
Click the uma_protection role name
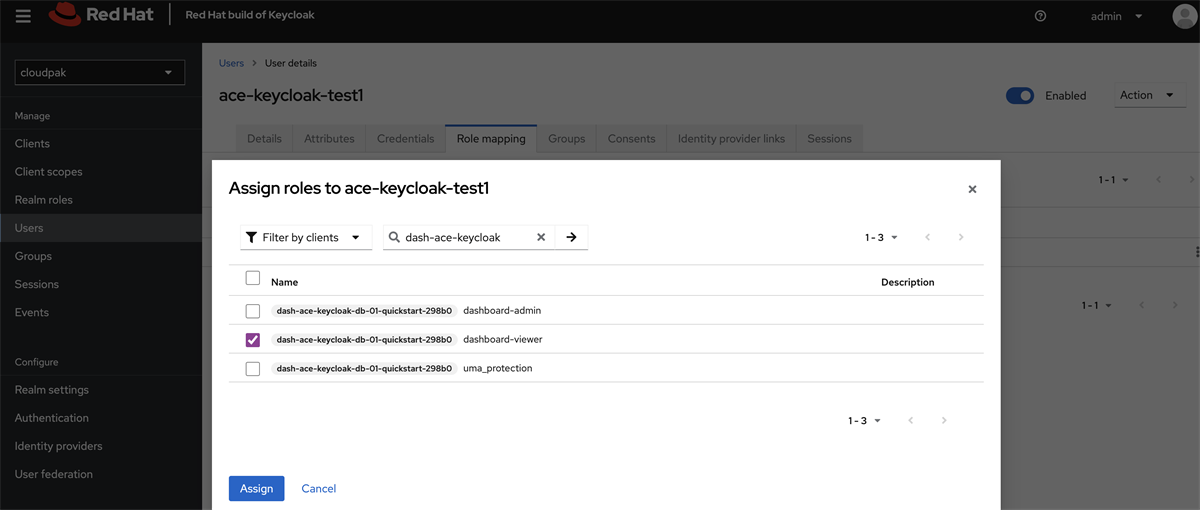(498, 369)
